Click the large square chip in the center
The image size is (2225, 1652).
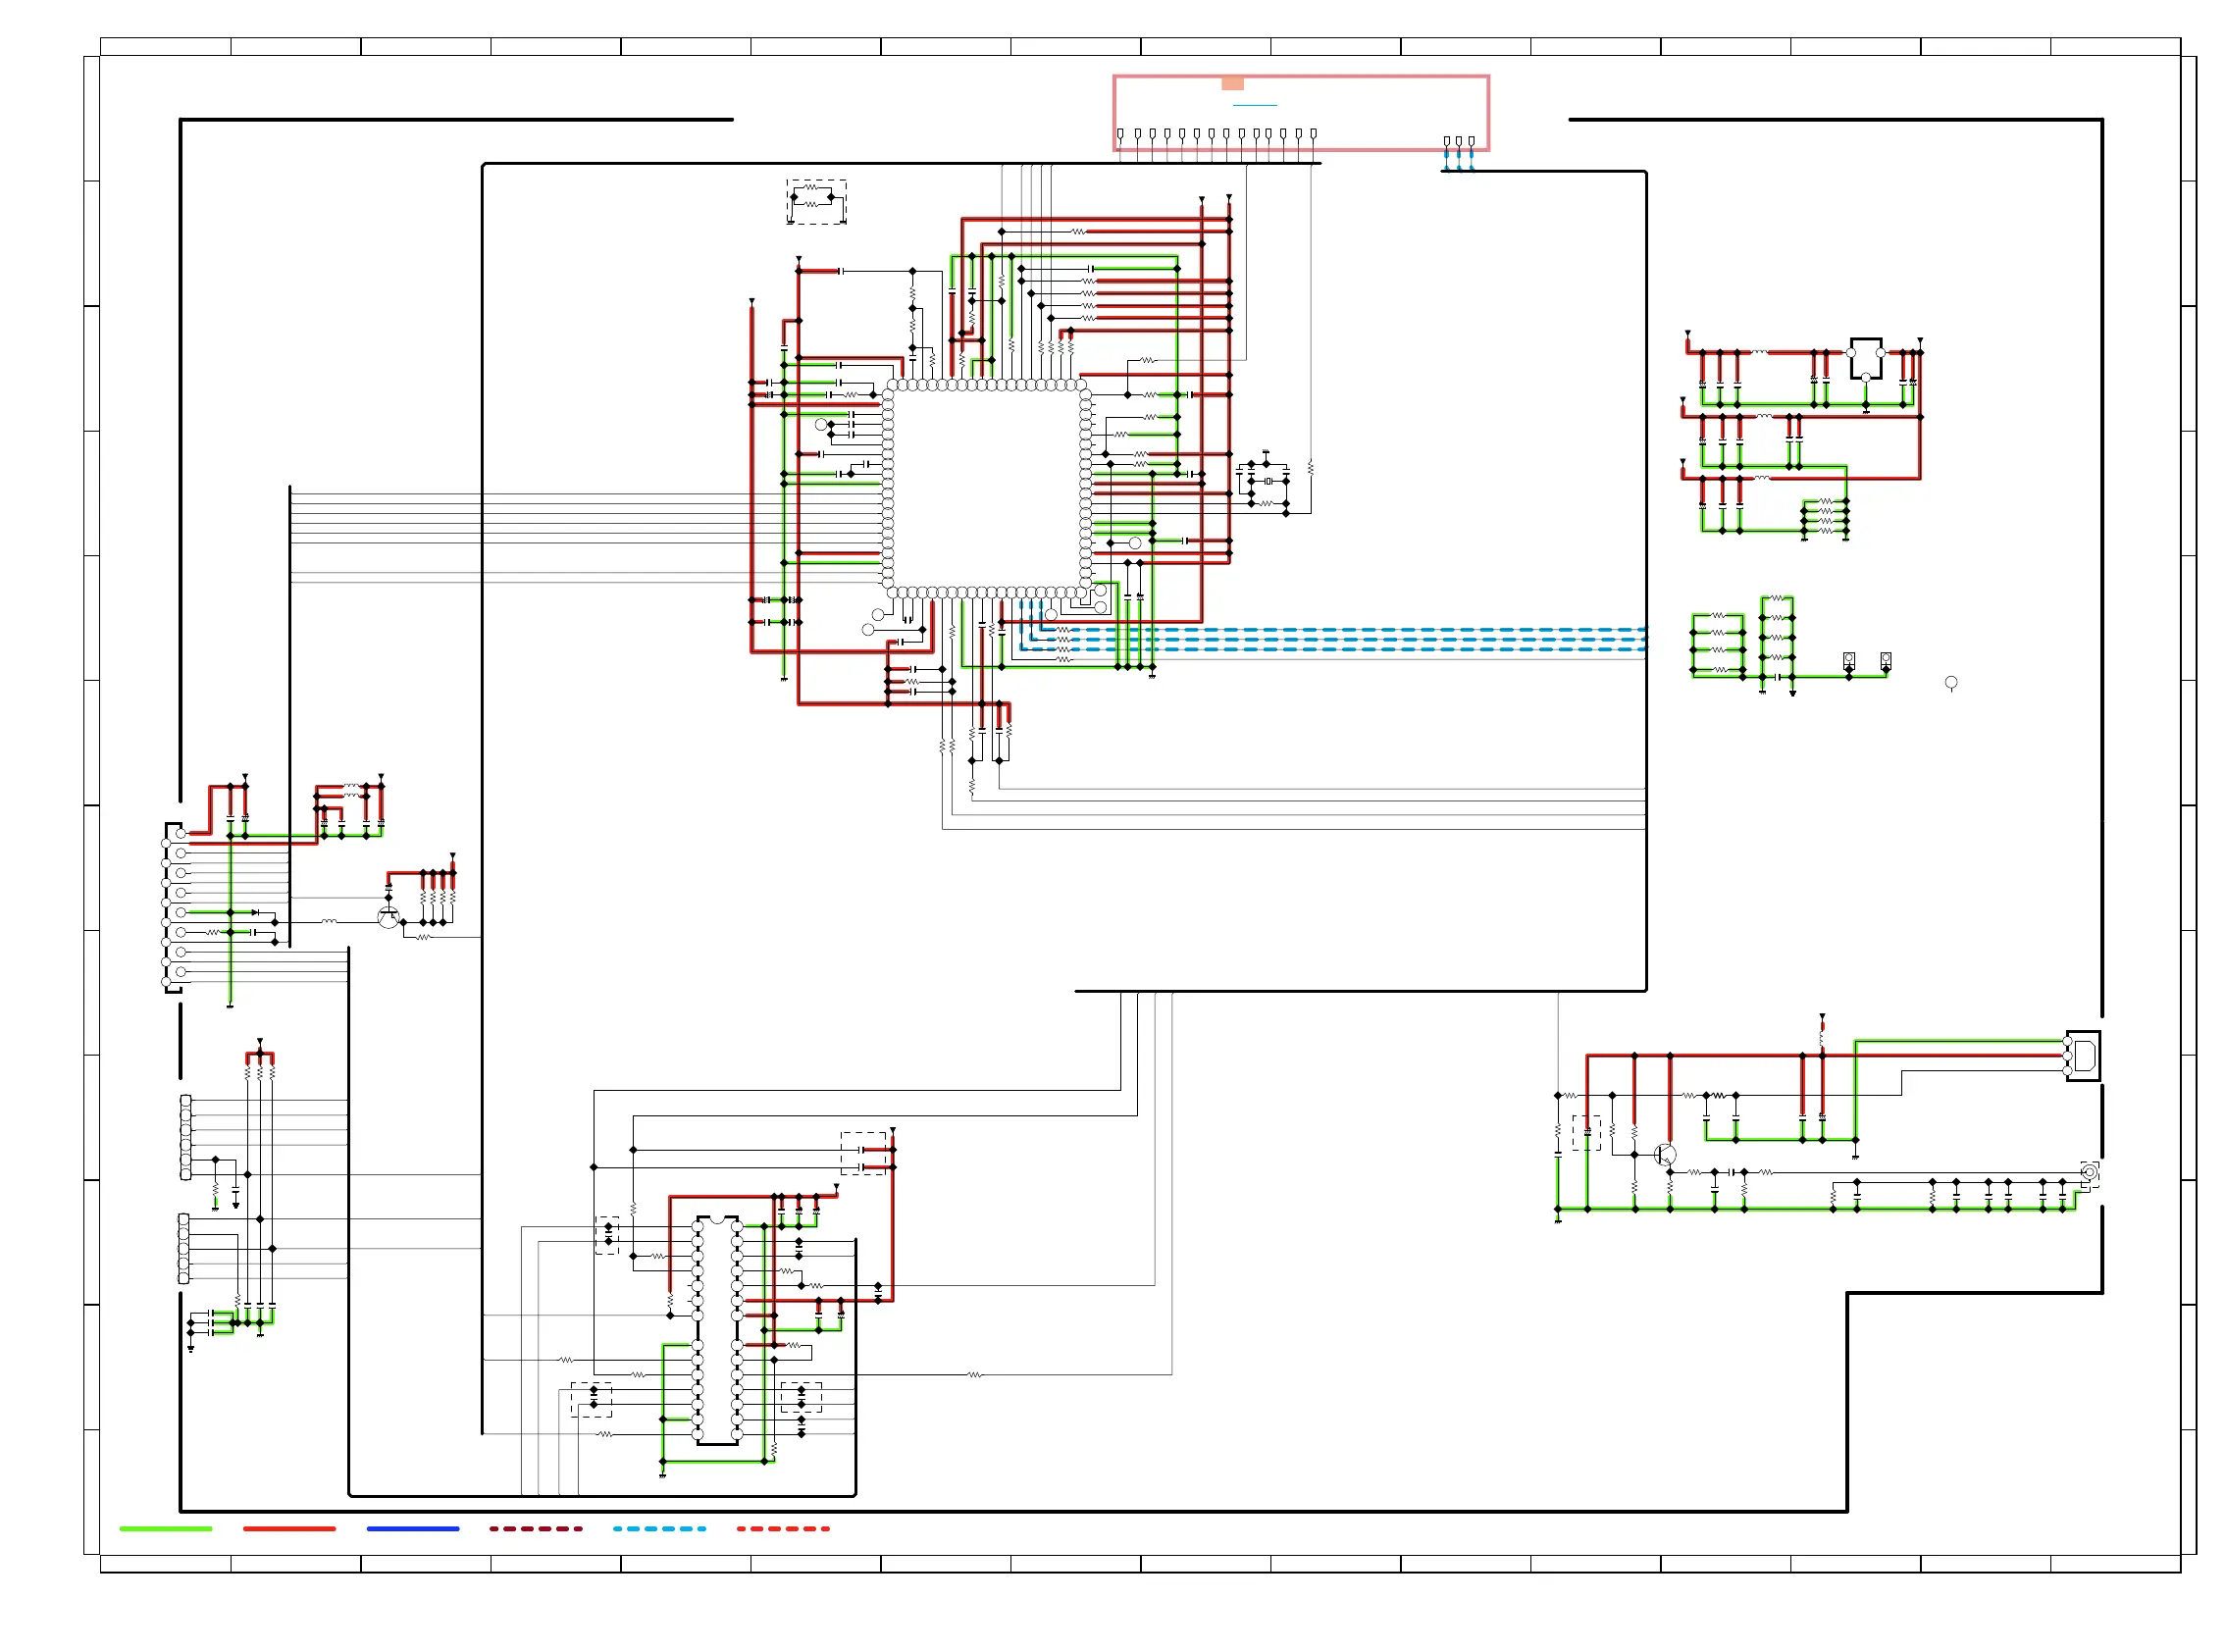click(x=986, y=489)
